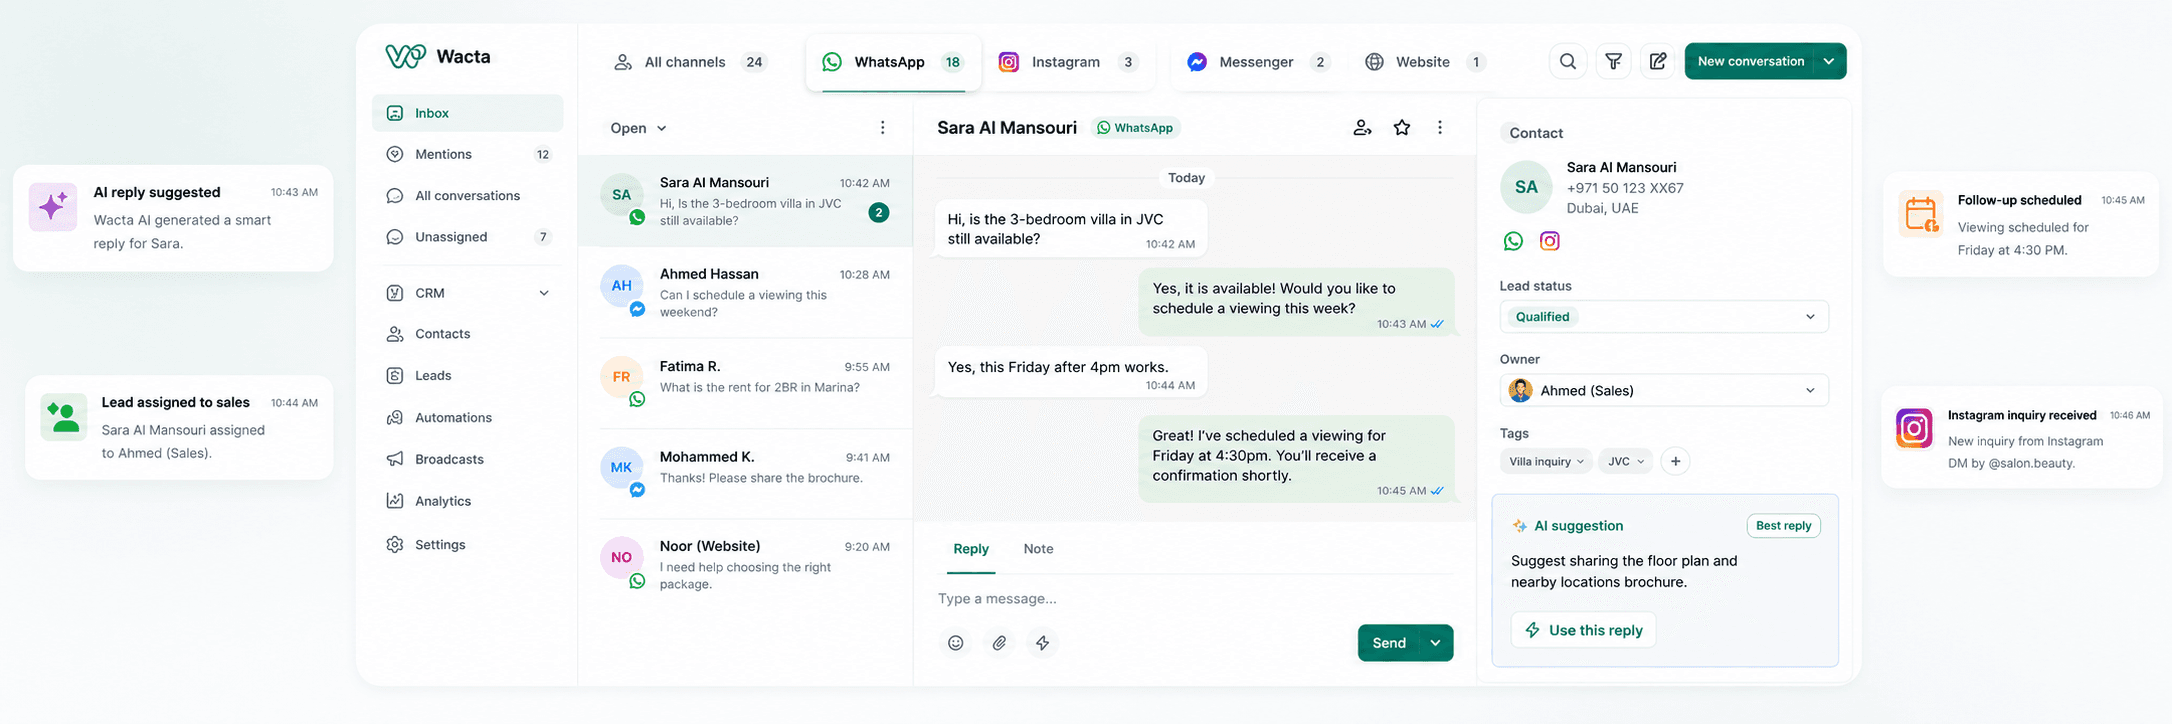
Task: Select the Note tab
Action: pos(1038,549)
